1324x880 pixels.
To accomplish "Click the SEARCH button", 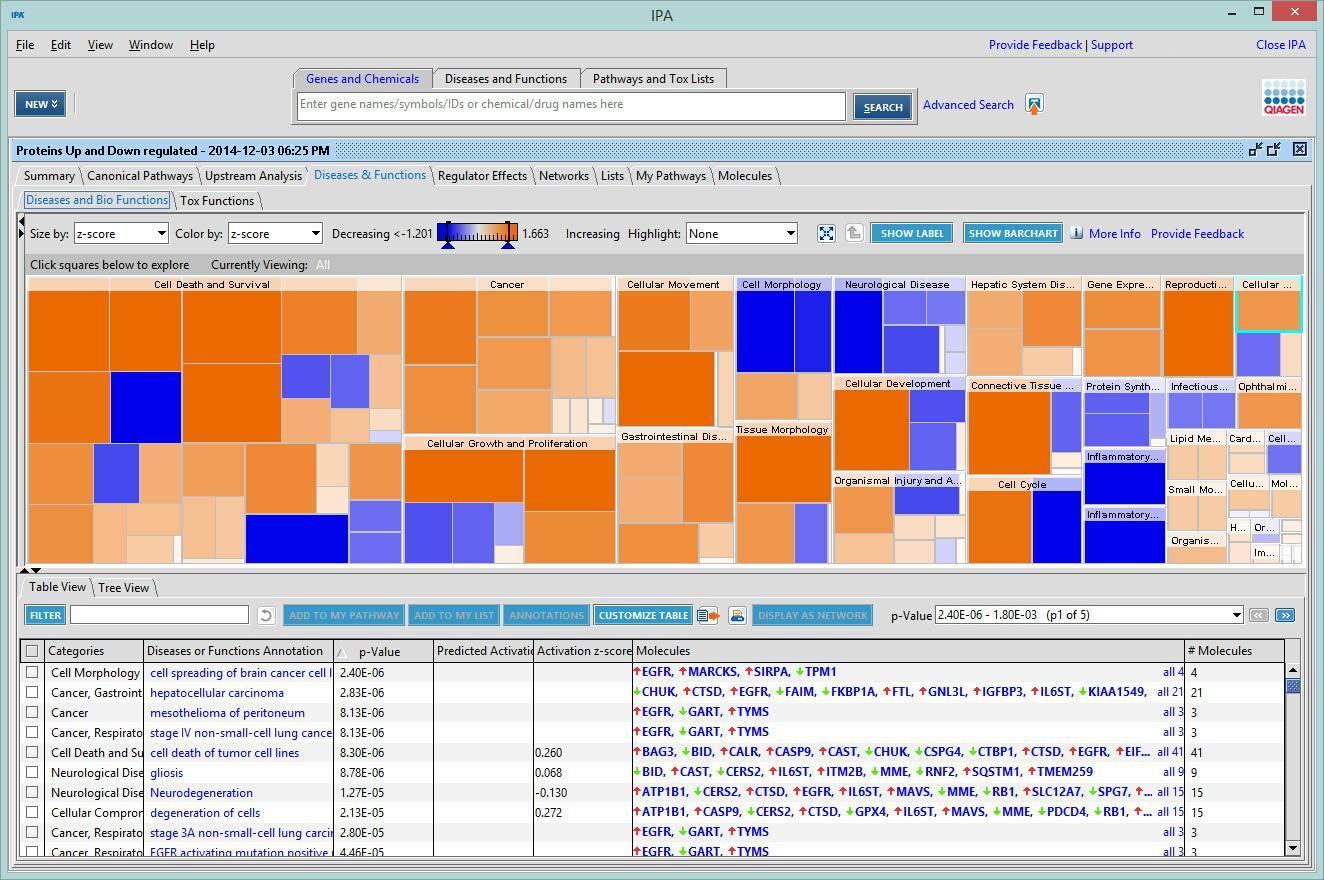I will 883,107.
